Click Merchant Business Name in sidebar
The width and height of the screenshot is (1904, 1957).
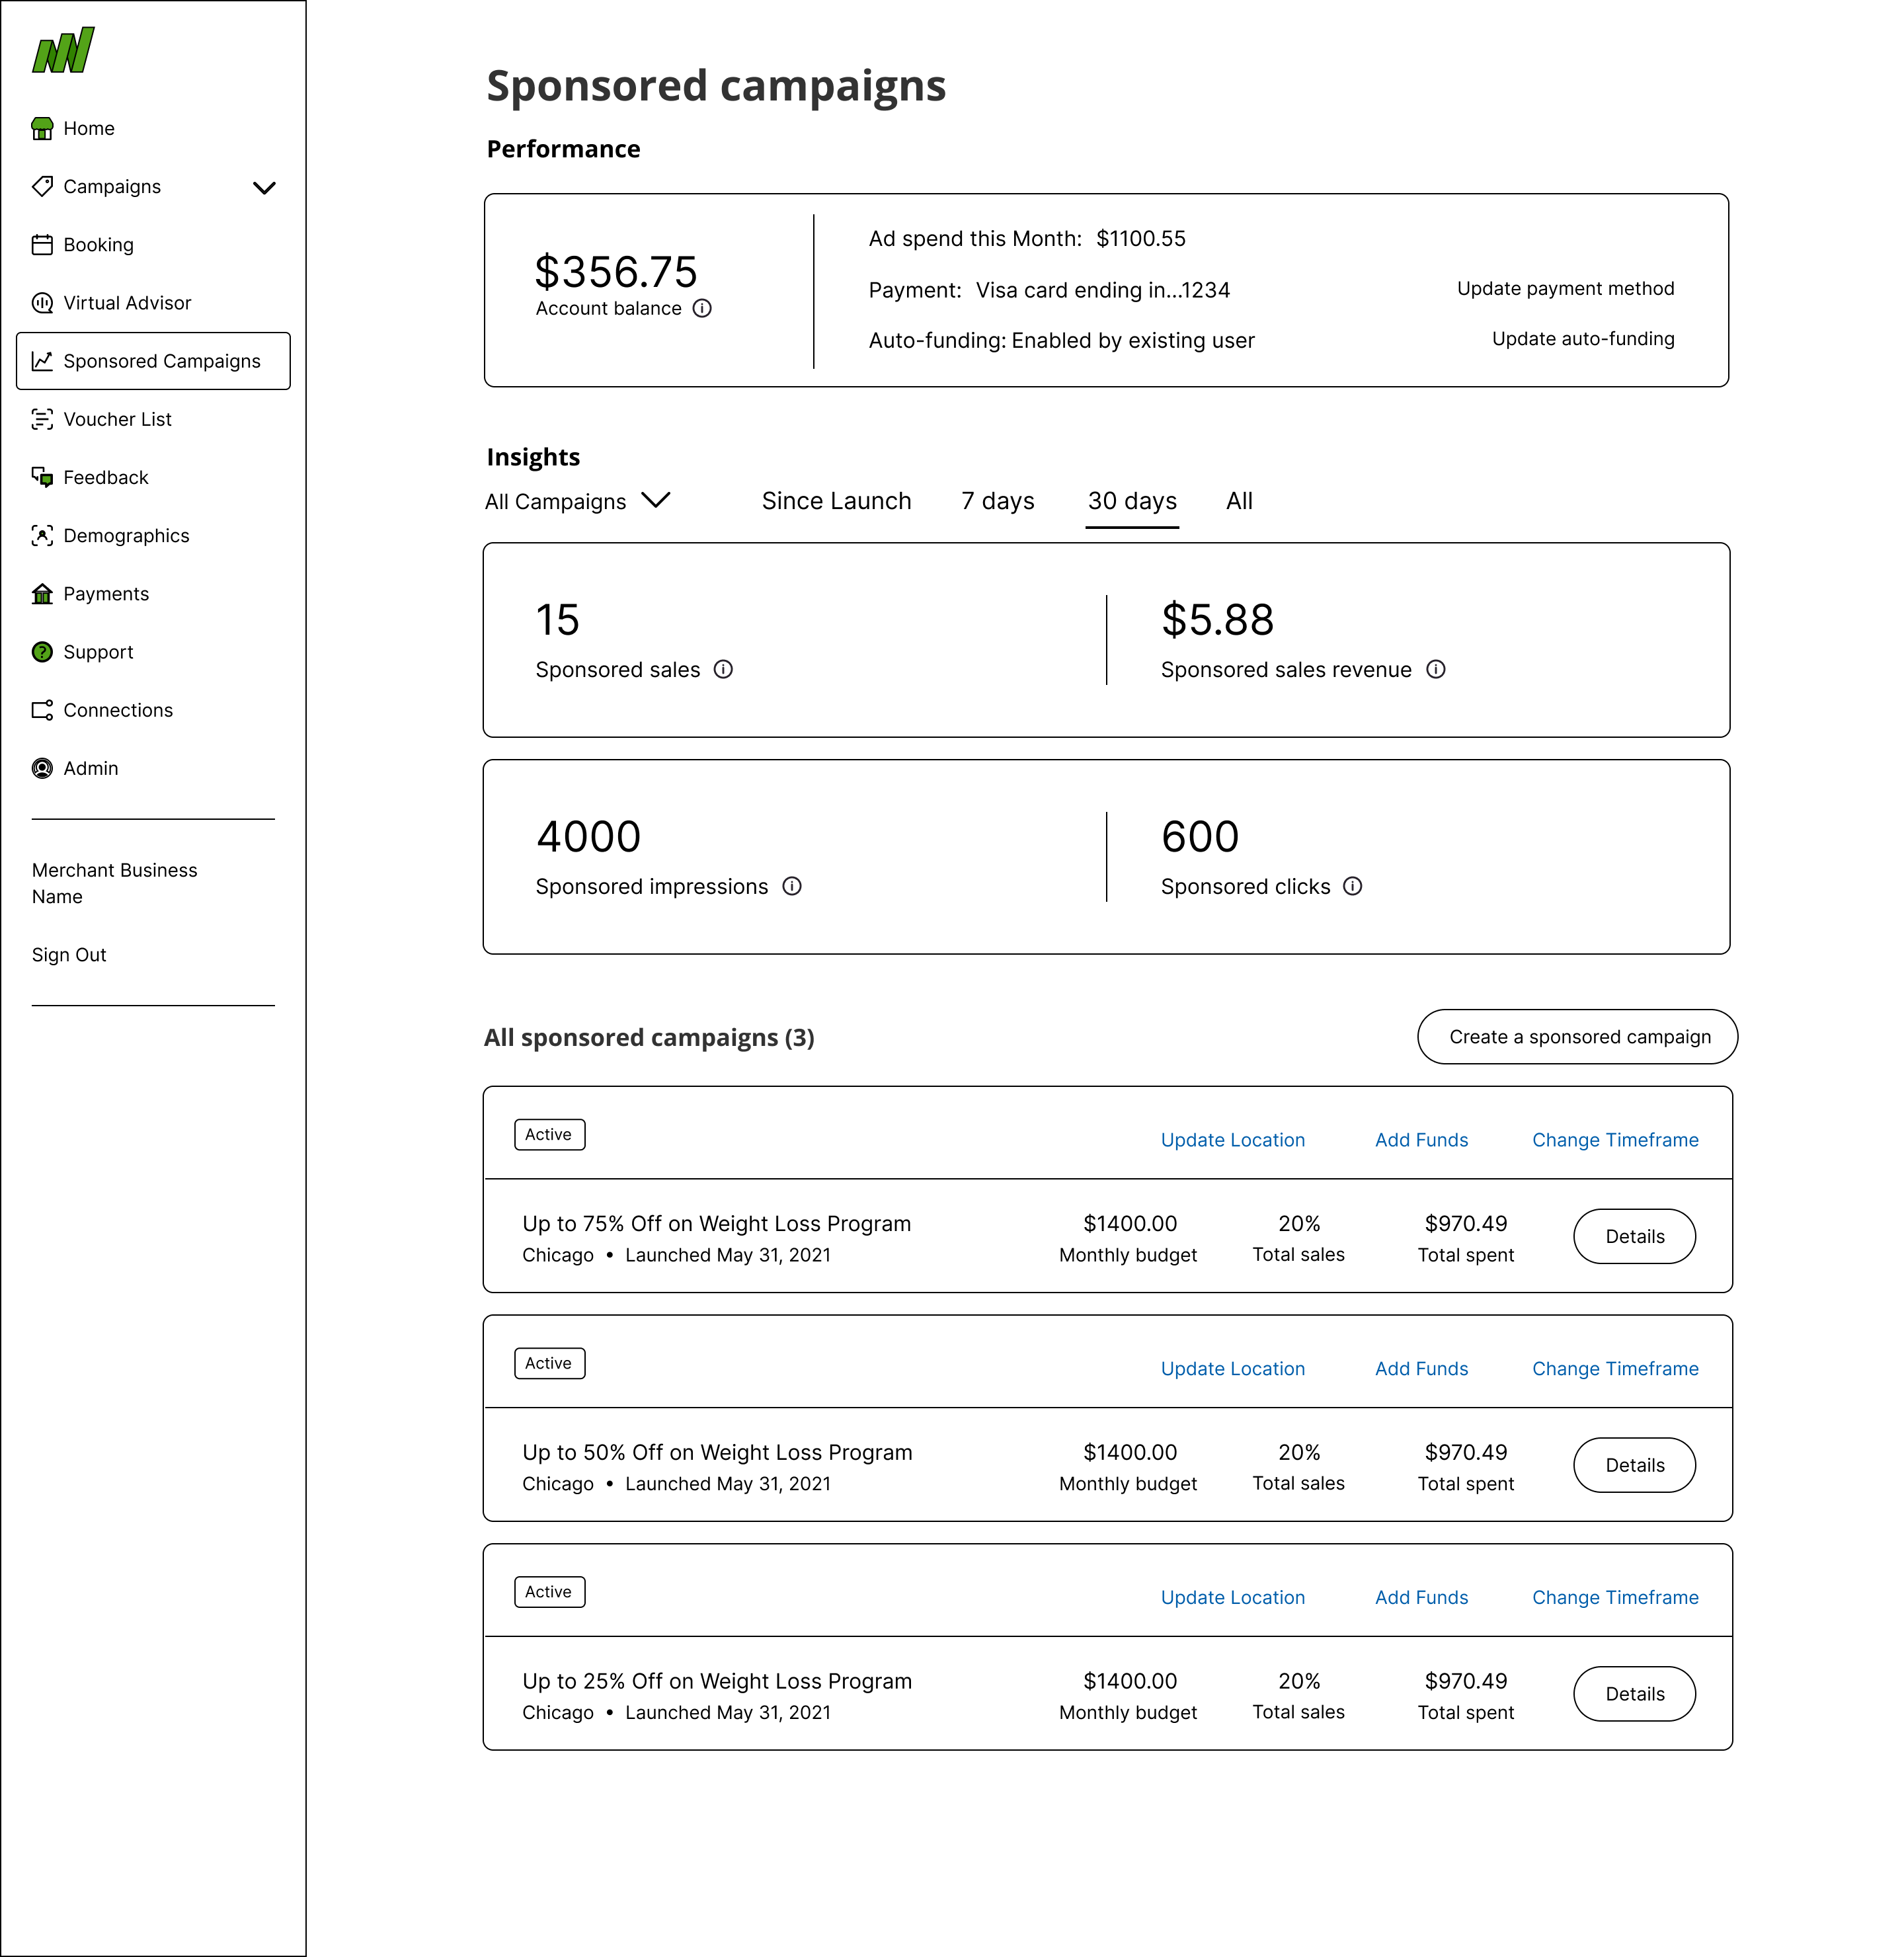coord(114,883)
